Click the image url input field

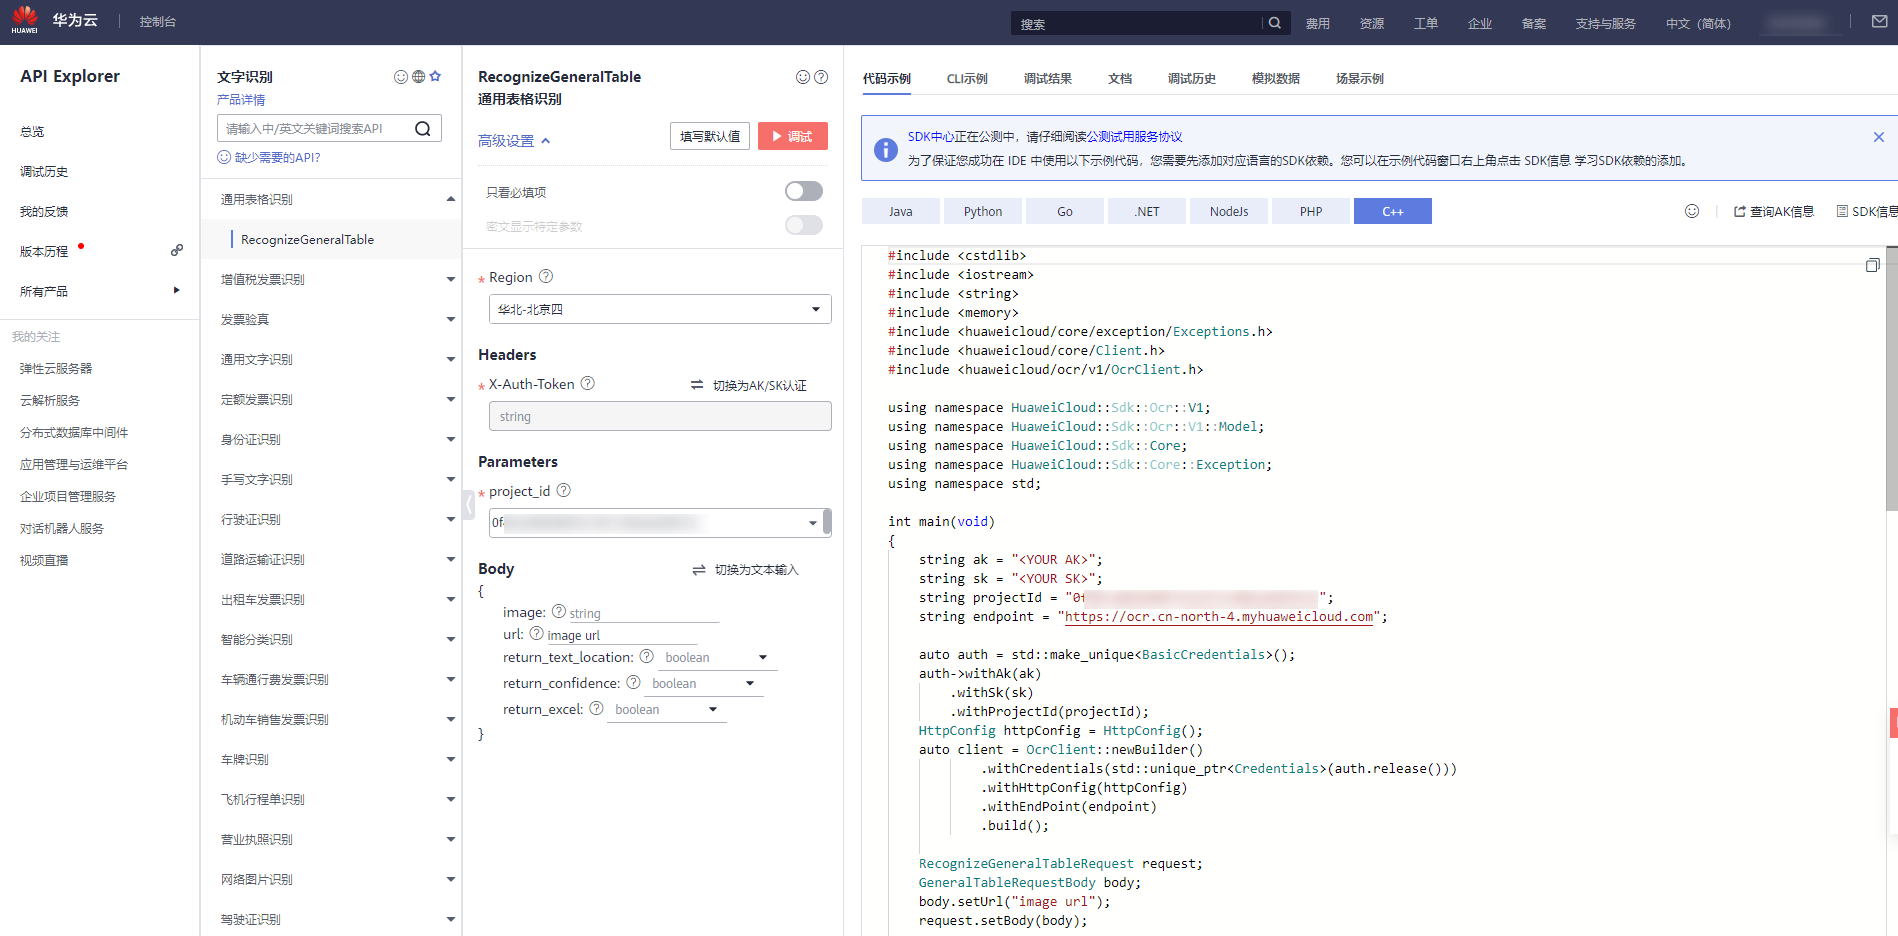[621, 635]
